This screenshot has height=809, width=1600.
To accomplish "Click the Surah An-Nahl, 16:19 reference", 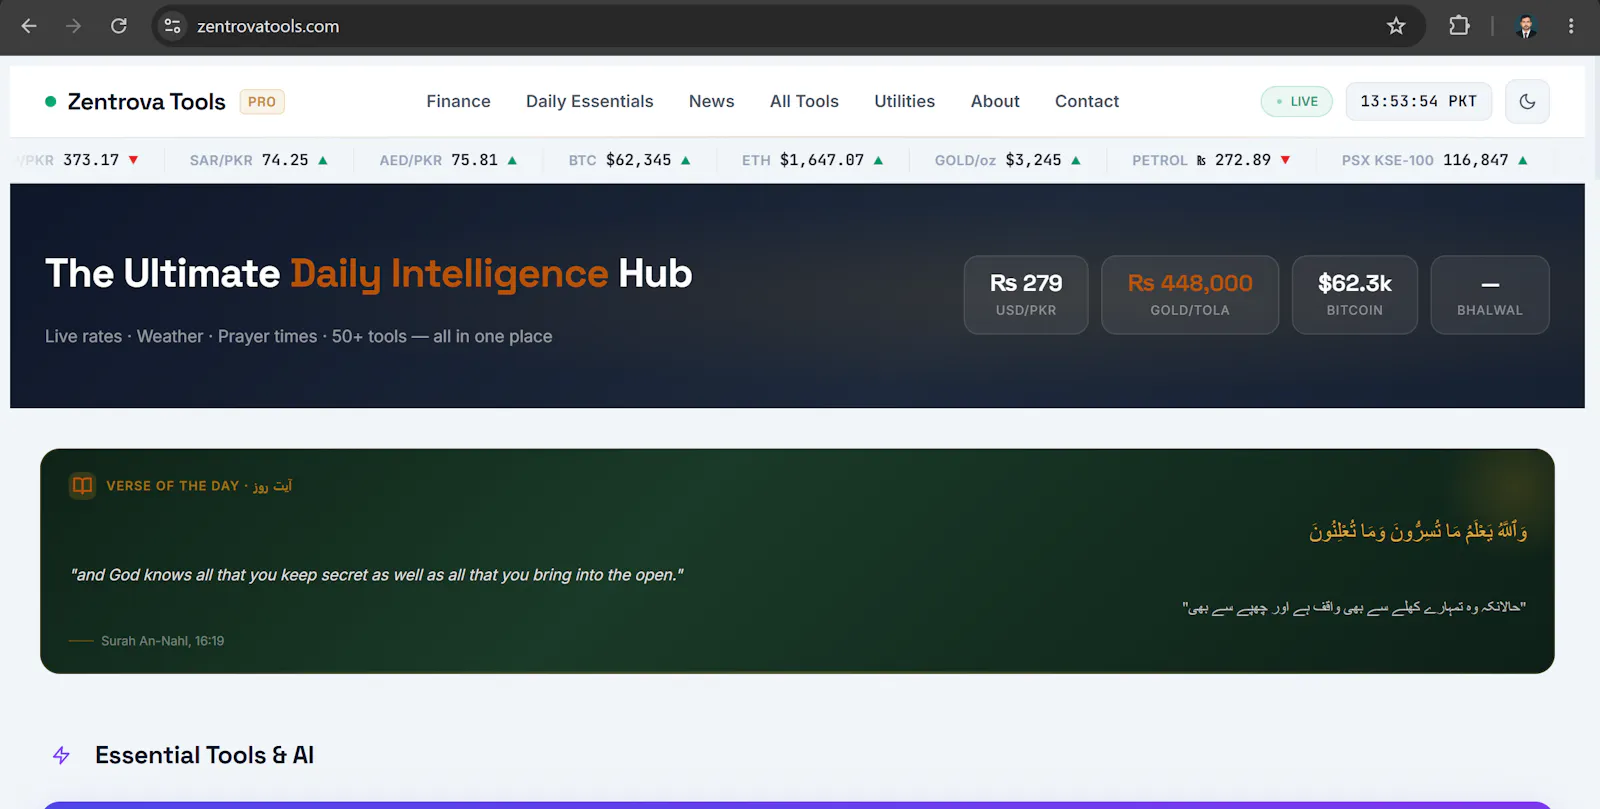I will pyautogui.click(x=162, y=641).
